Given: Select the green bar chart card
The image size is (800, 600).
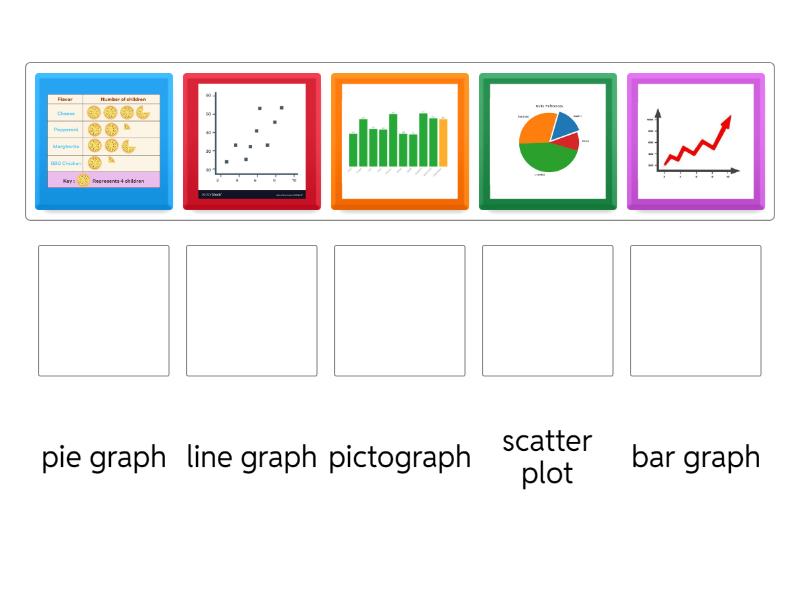Looking at the screenshot, I should click(400, 141).
